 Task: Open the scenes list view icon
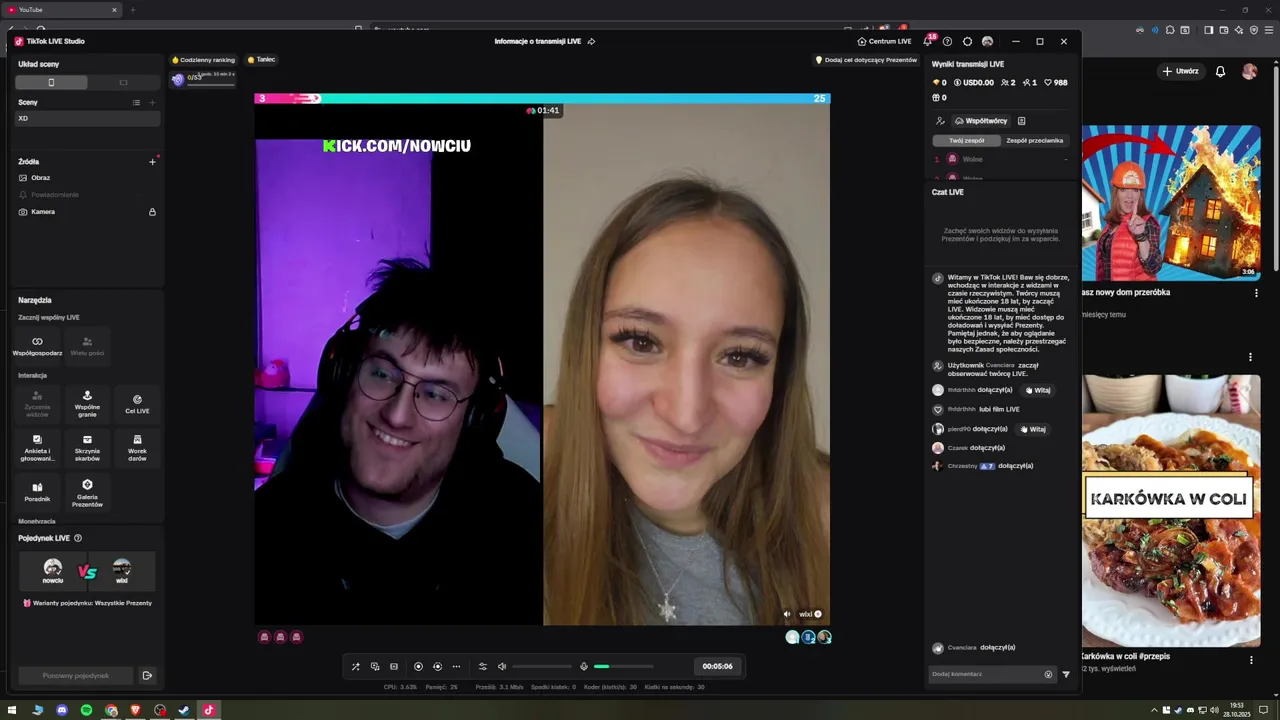(x=137, y=102)
